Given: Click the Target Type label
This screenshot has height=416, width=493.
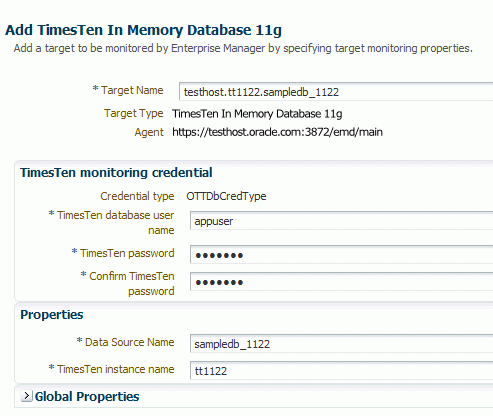Looking at the screenshot, I should tap(133, 113).
